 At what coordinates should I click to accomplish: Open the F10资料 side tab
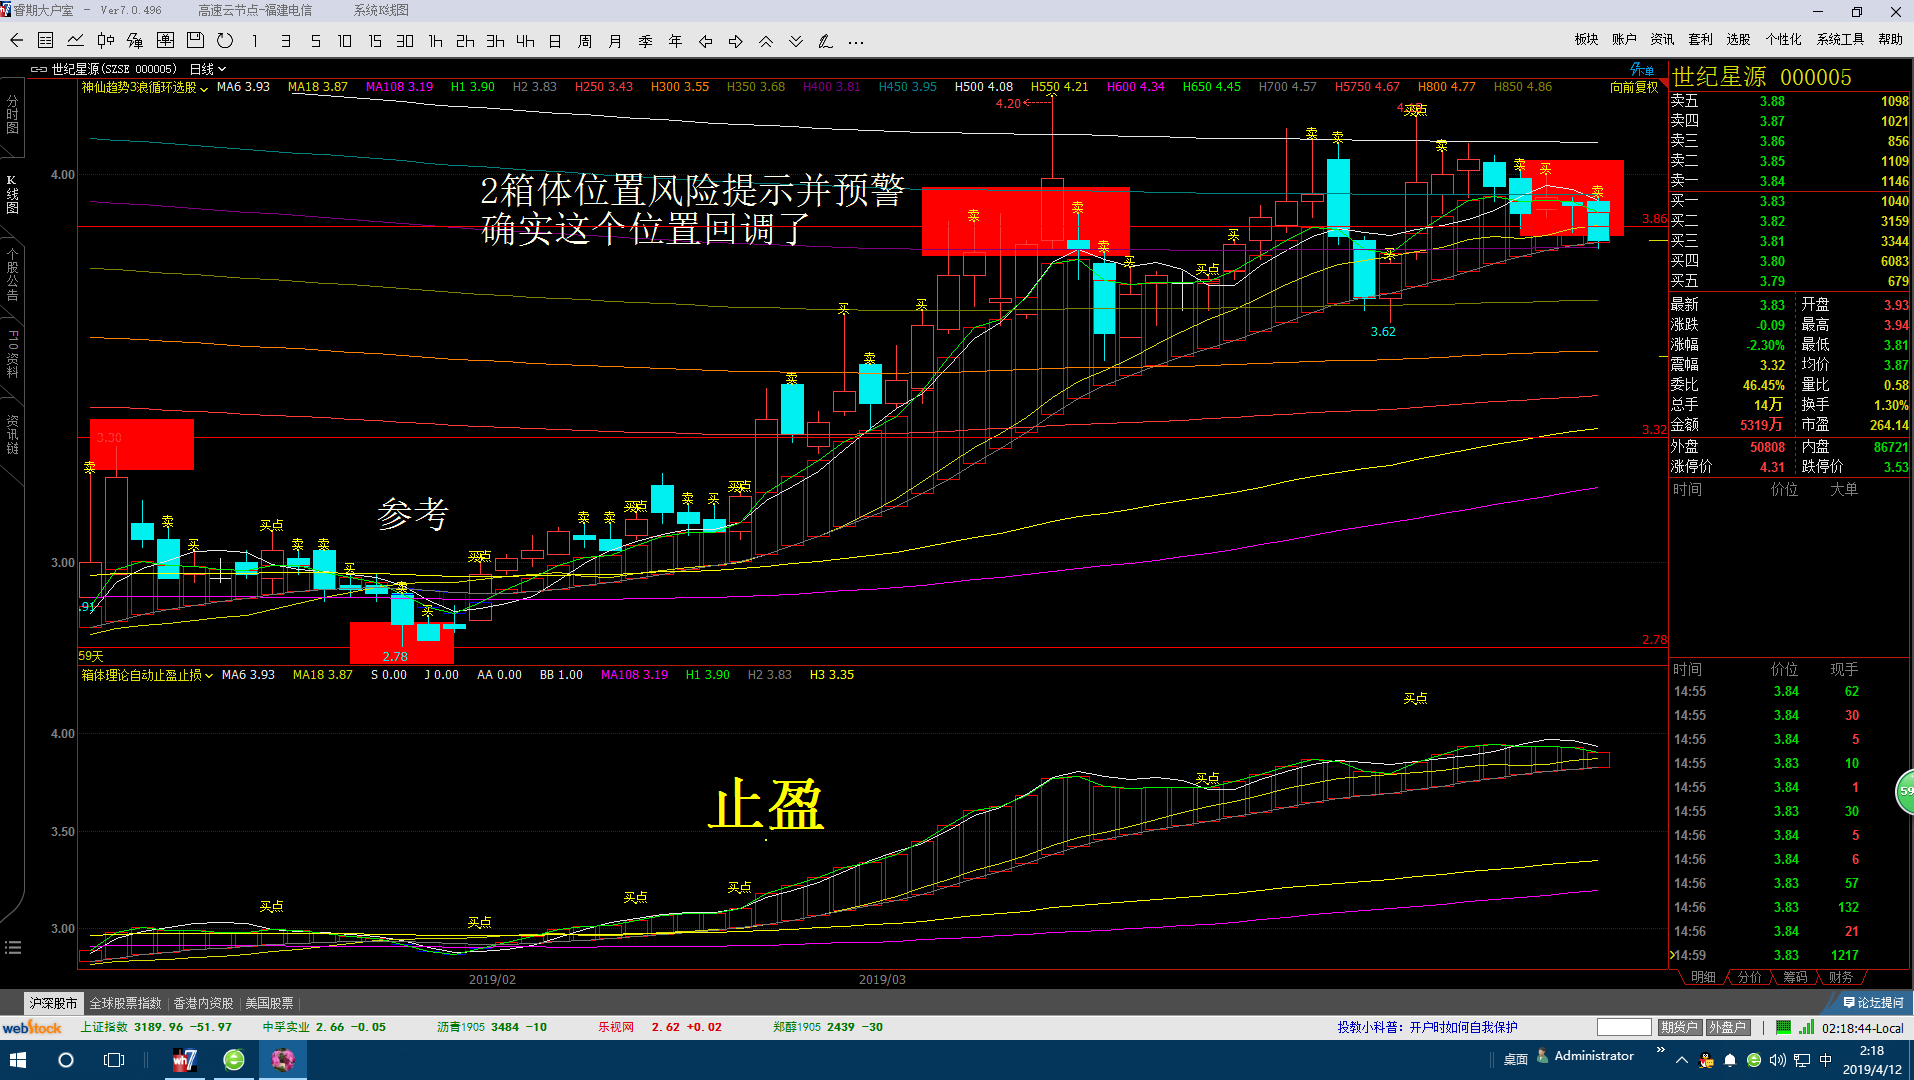coord(12,353)
